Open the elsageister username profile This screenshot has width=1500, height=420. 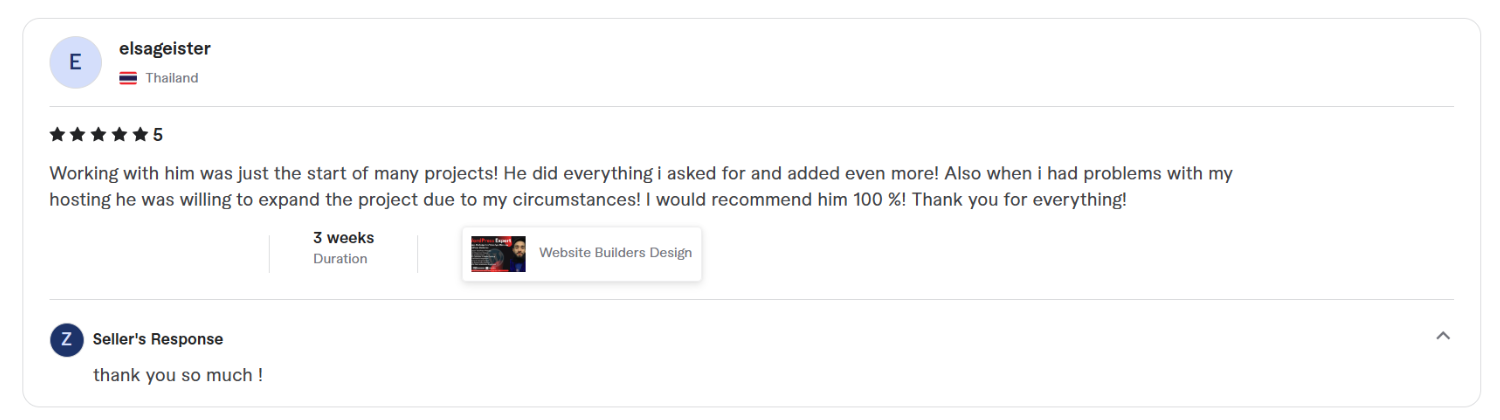pyautogui.click(x=165, y=49)
